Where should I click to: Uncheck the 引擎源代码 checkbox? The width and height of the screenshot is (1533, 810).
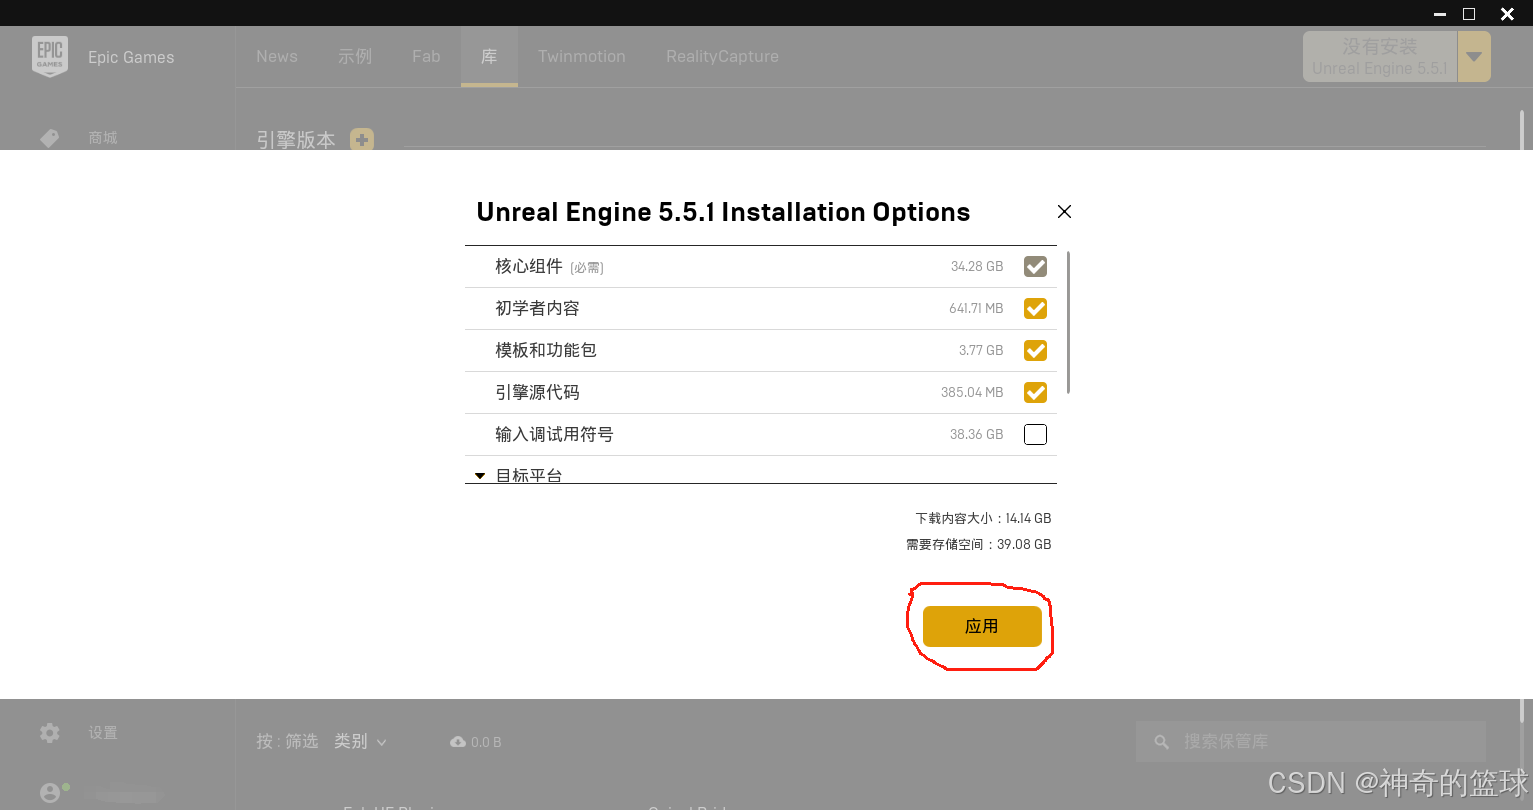(x=1035, y=393)
